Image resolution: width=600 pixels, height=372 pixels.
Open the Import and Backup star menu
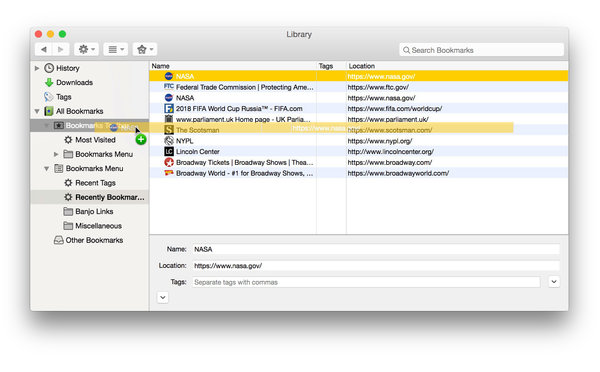[x=145, y=49]
